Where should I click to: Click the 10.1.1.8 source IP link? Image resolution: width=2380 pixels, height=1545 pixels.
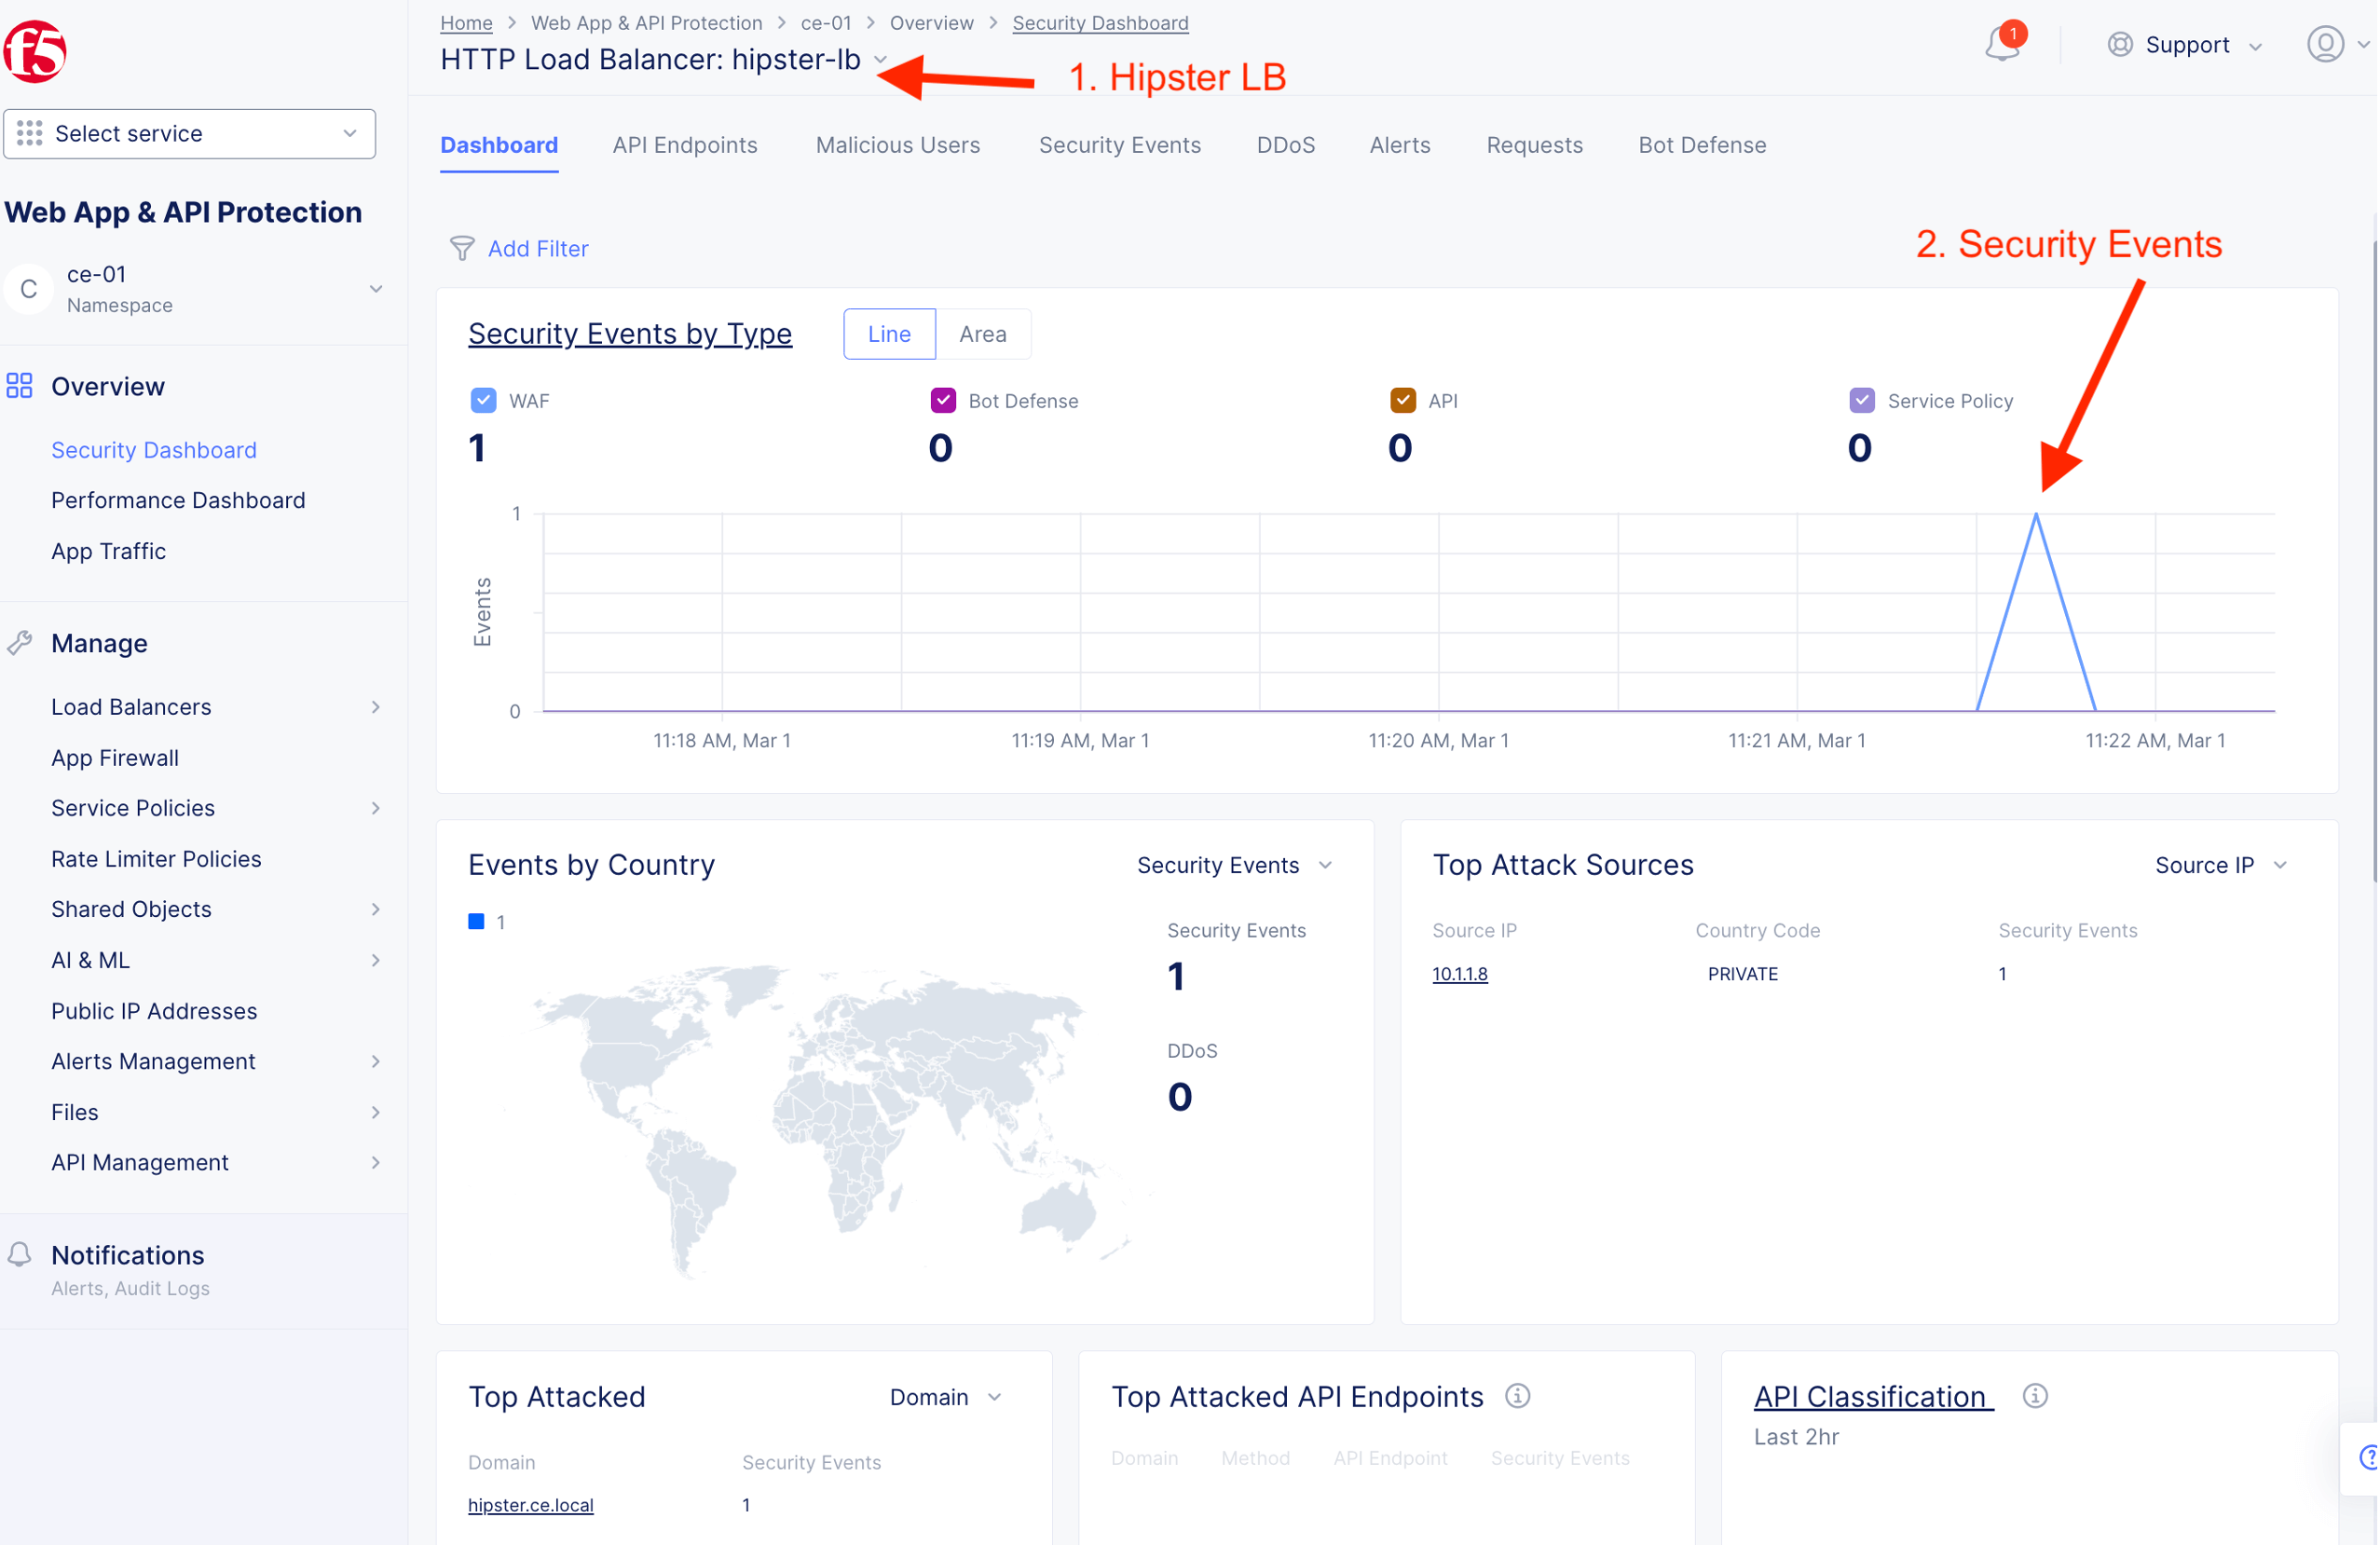click(x=1459, y=974)
